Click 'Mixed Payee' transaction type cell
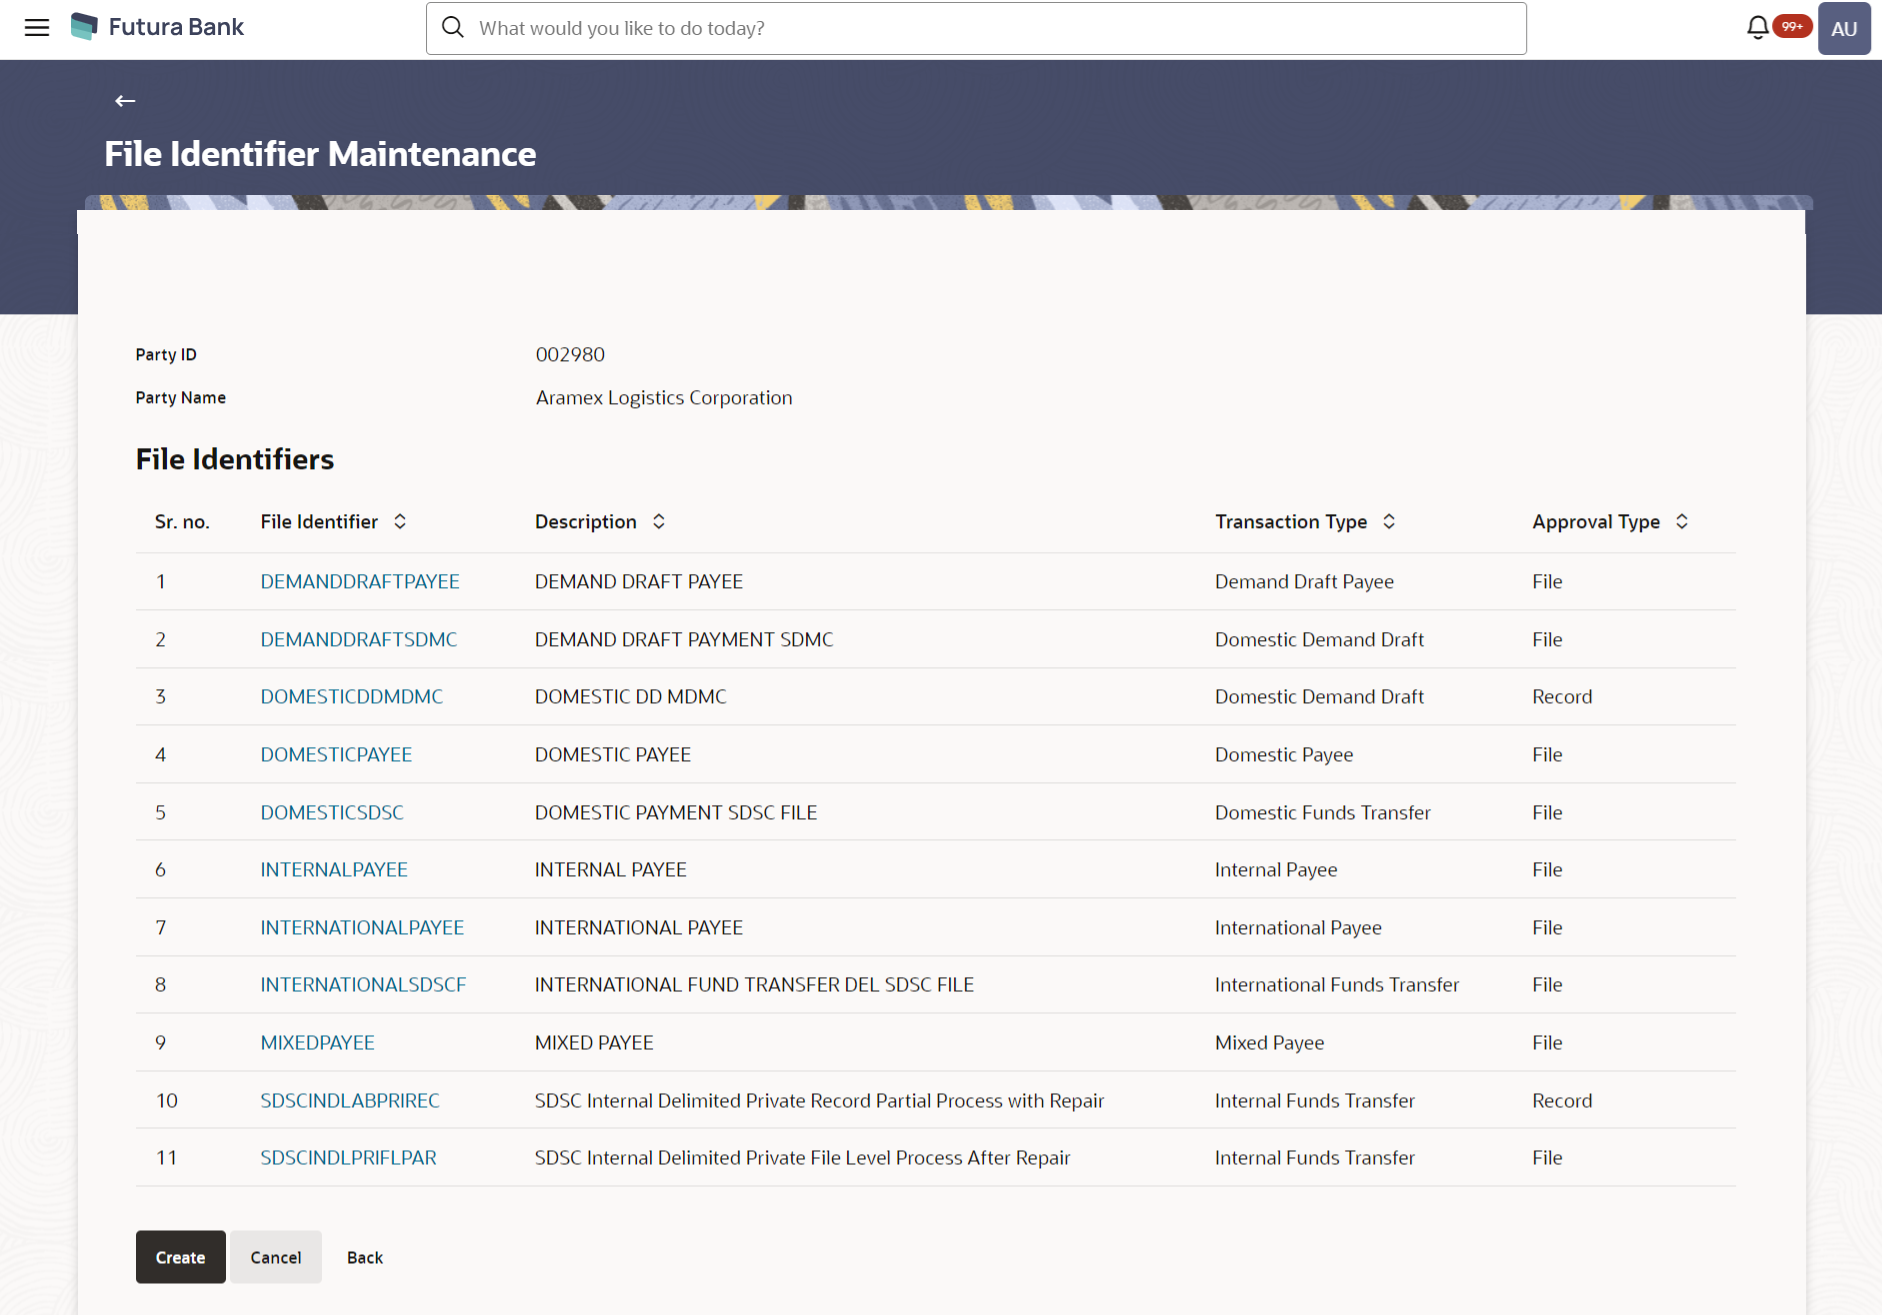The height and width of the screenshot is (1315, 1892). pyautogui.click(x=1269, y=1042)
